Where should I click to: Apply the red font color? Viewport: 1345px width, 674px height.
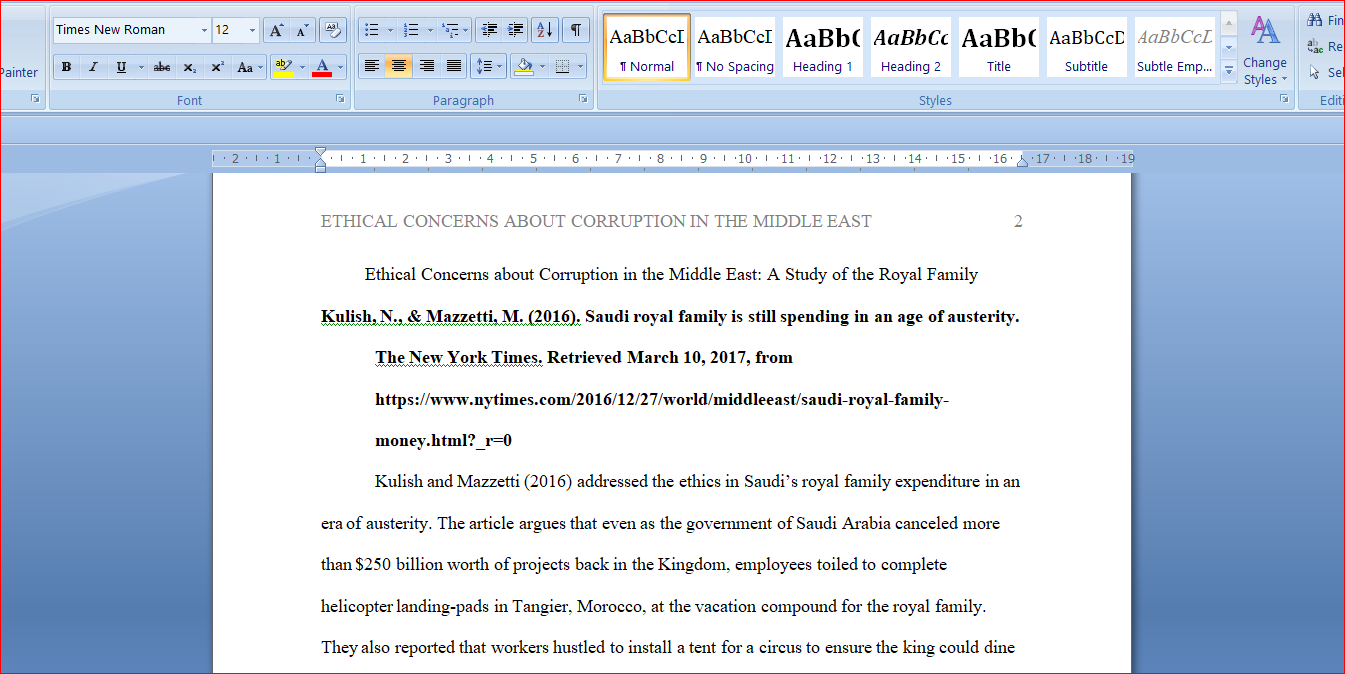(321, 67)
